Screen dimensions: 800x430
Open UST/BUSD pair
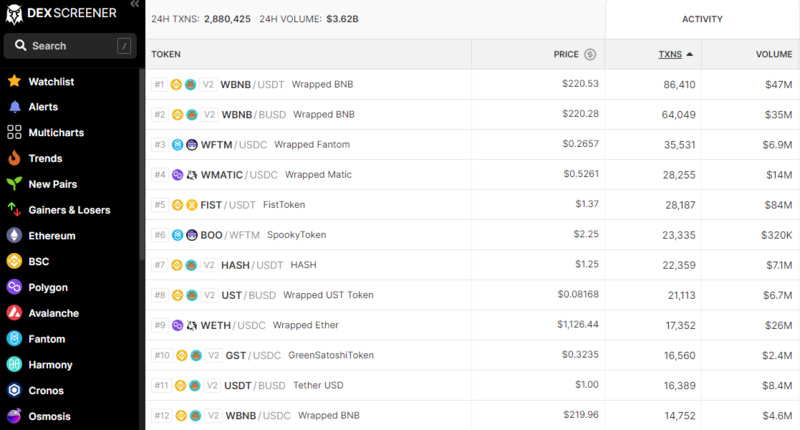[472, 295]
